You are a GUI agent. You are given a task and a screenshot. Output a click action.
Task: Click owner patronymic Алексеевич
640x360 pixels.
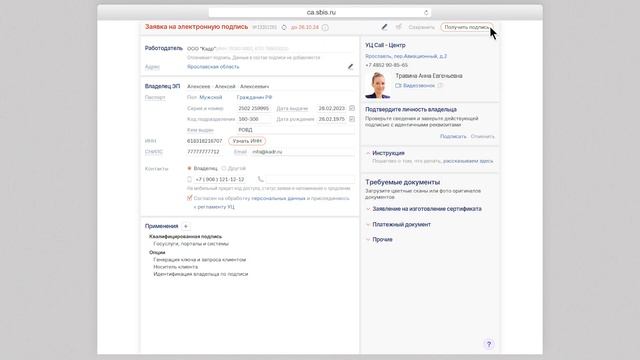[x=254, y=87]
